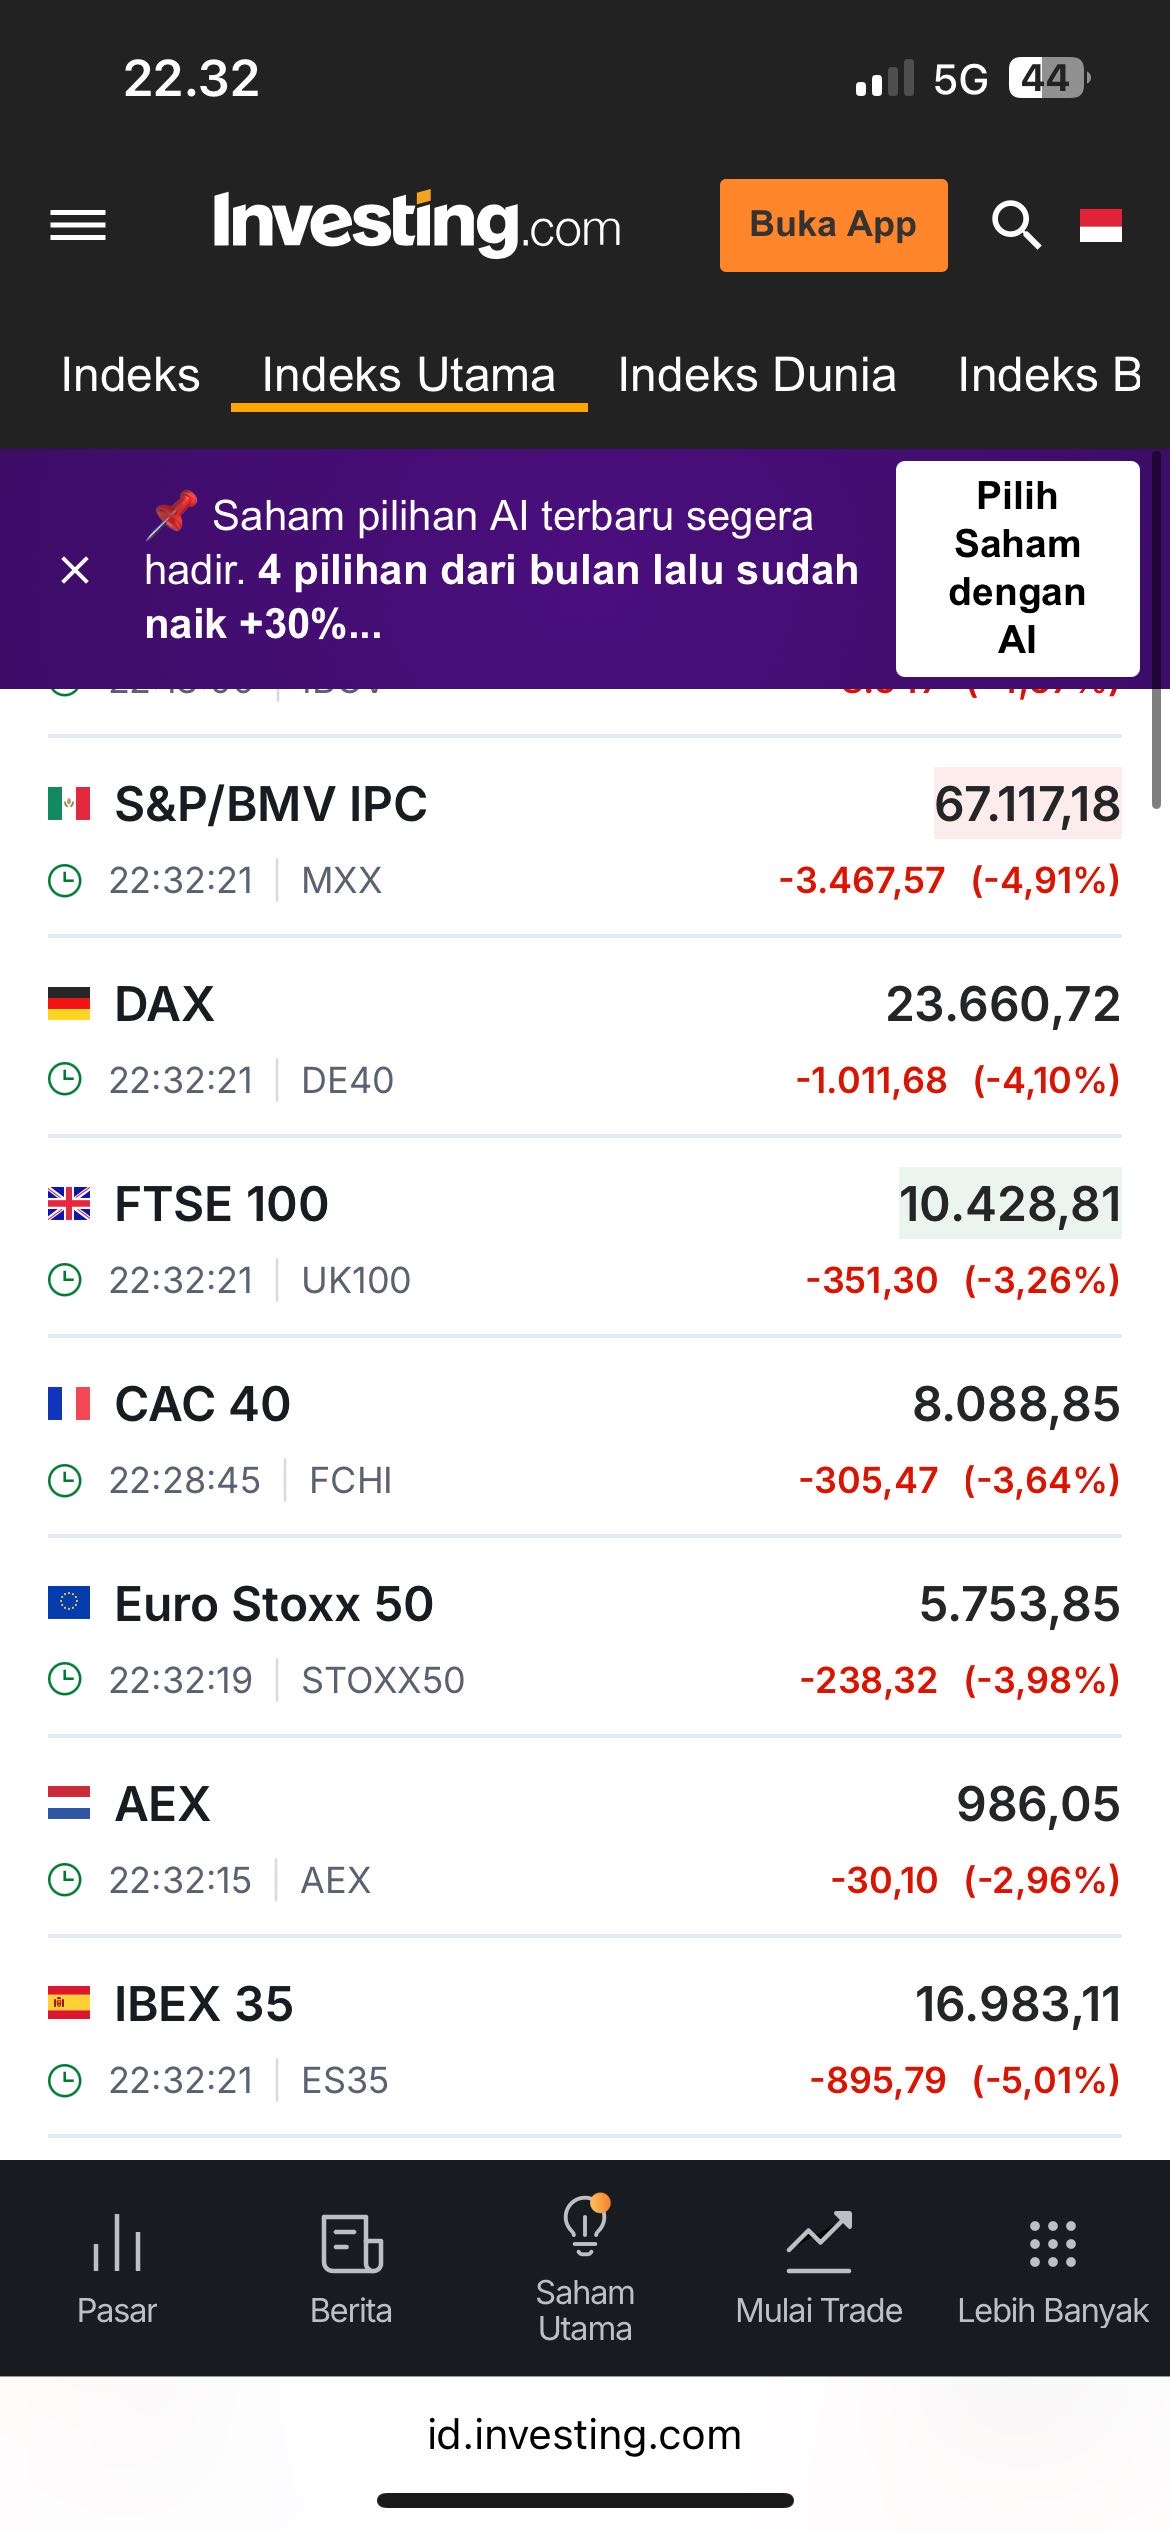Dismiss the purple AI stock banner

[75, 570]
